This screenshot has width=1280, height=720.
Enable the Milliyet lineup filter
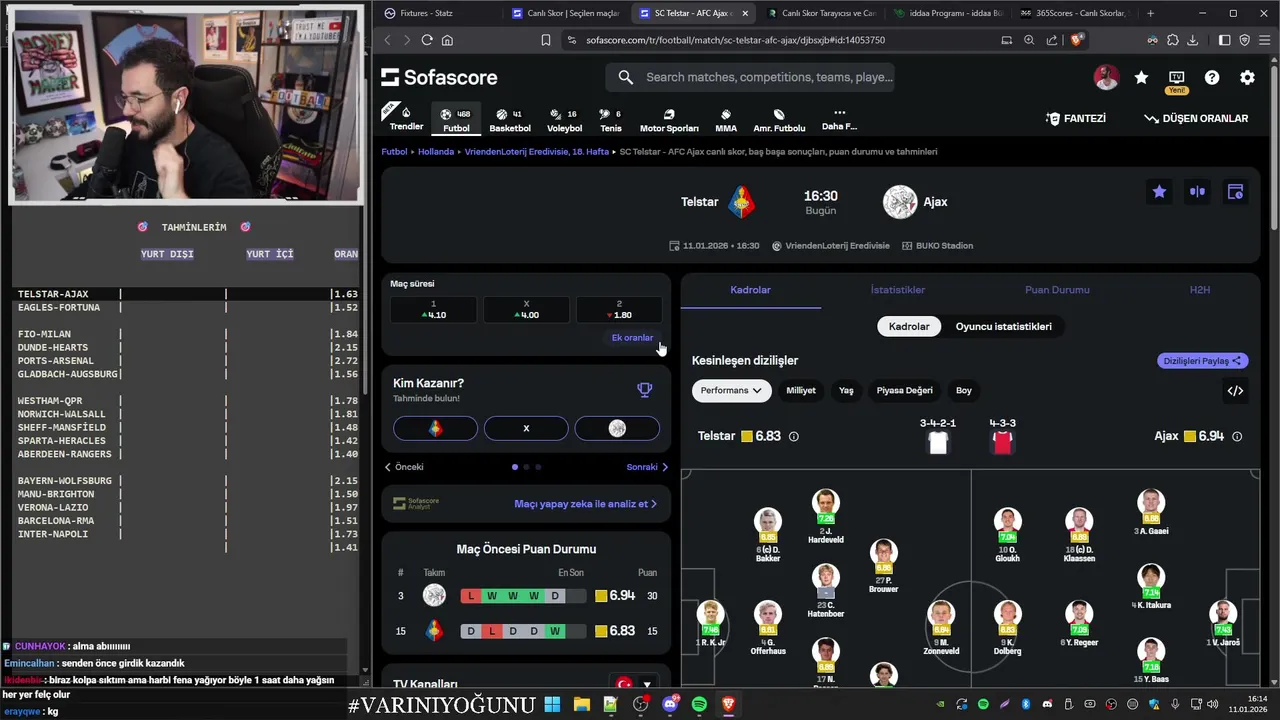pos(801,391)
